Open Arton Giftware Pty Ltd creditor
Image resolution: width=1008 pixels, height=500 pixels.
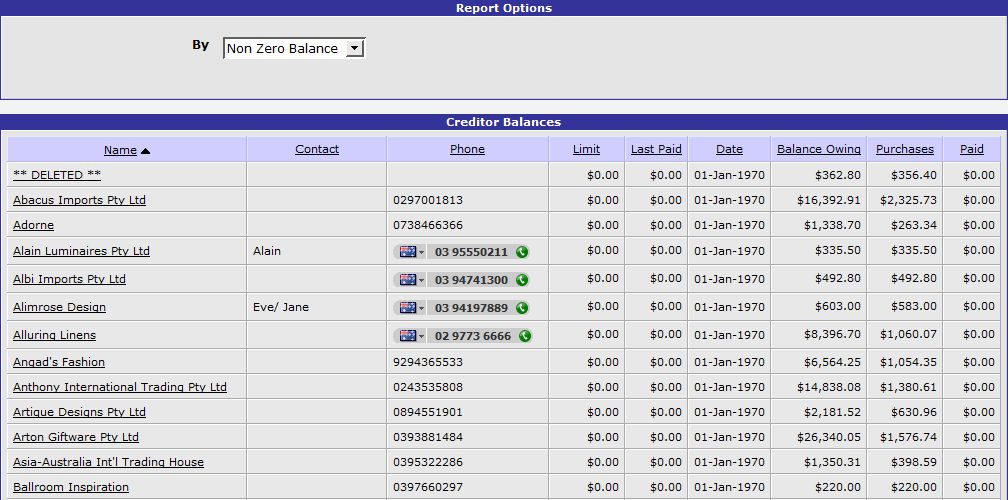click(76, 437)
